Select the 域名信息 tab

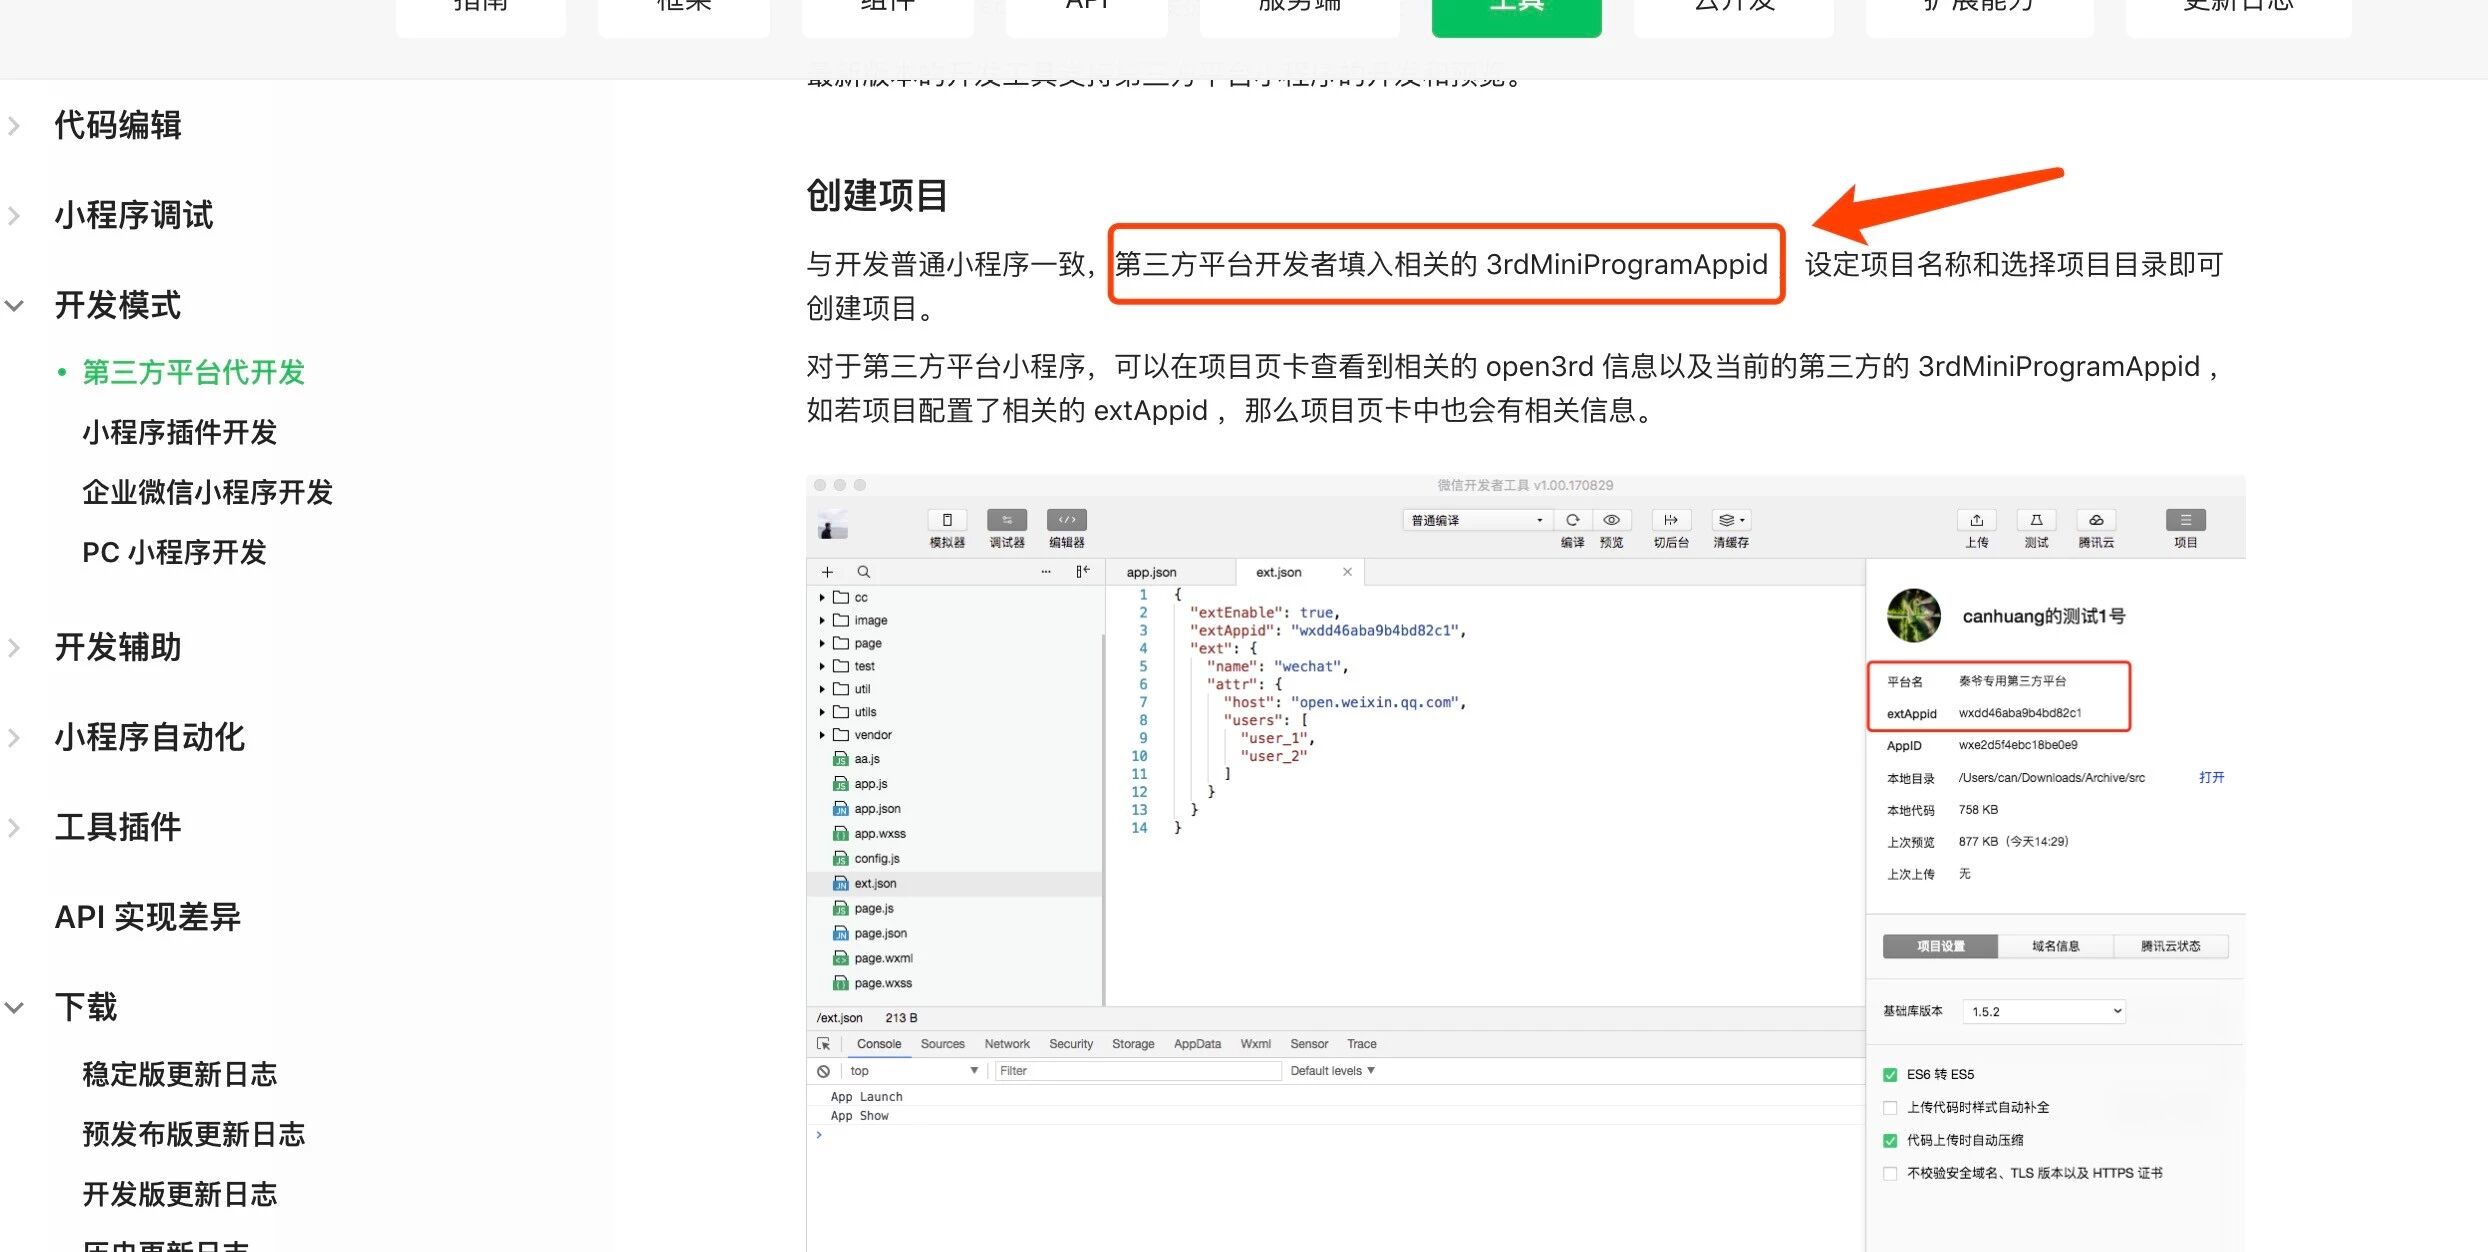[x=2055, y=946]
